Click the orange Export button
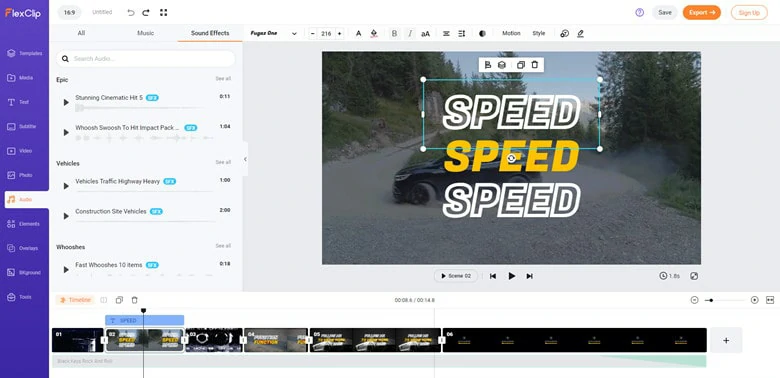The image size is (780, 378). 701,13
